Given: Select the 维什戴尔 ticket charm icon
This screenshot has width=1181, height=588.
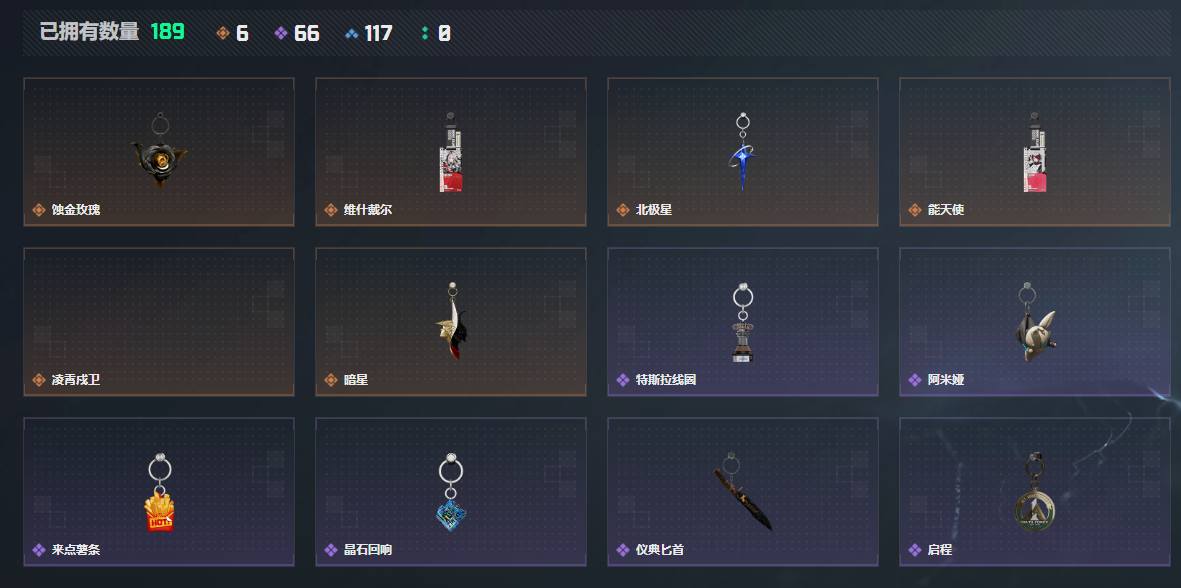Looking at the screenshot, I should (450, 153).
